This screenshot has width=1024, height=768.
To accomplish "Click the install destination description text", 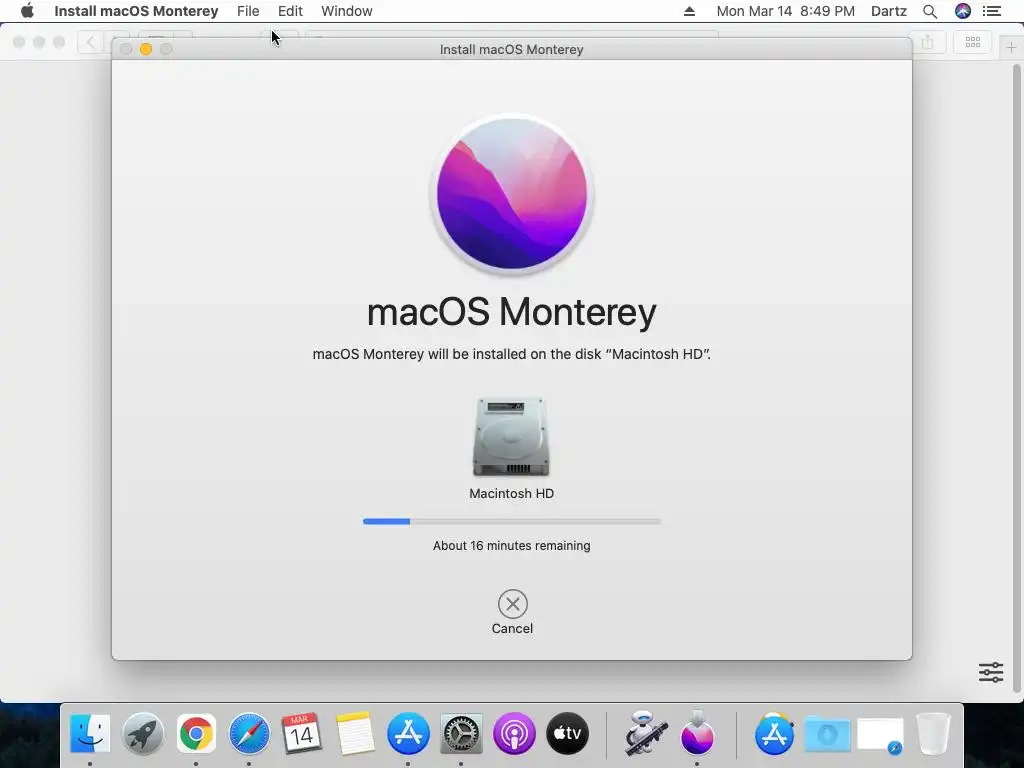I will 511,354.
